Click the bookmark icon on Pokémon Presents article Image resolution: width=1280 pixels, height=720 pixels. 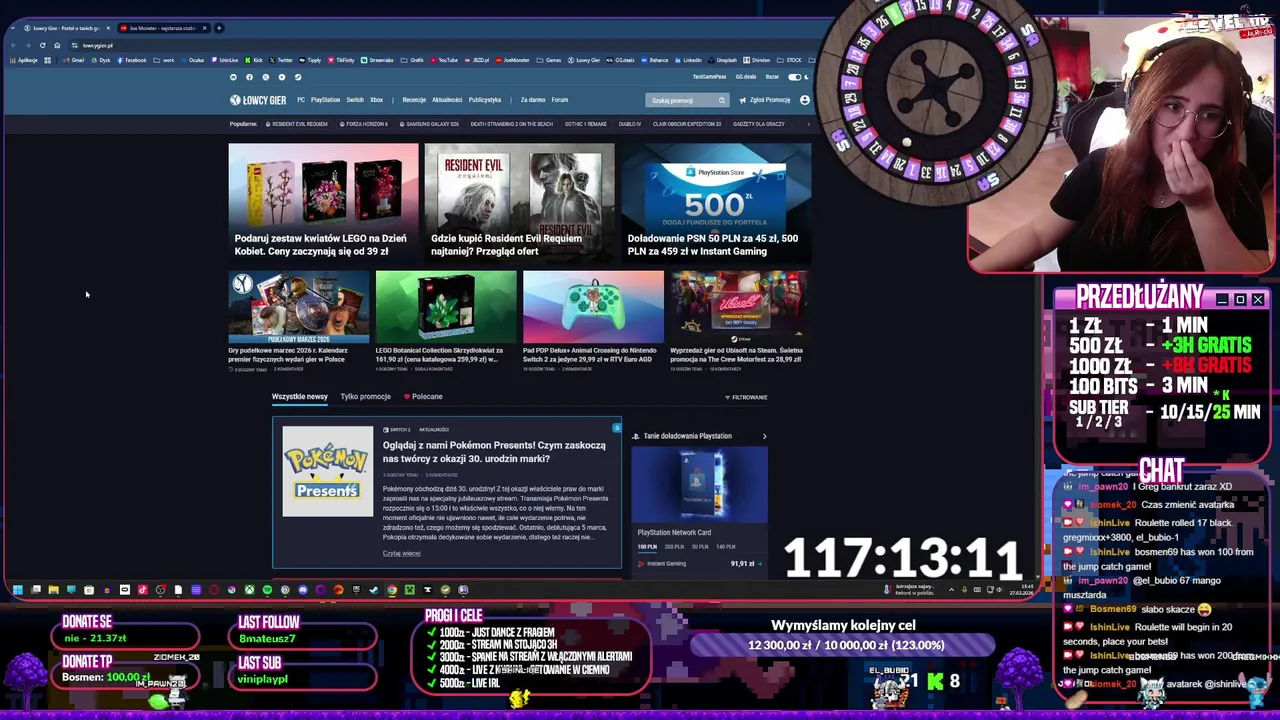click(x=616, y=428)
